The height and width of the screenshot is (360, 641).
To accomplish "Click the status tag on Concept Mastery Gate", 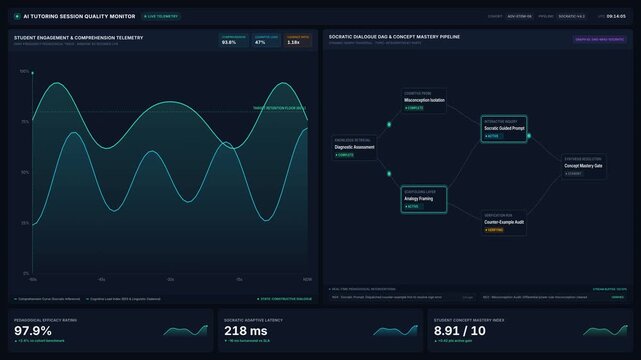I will 574,174.
